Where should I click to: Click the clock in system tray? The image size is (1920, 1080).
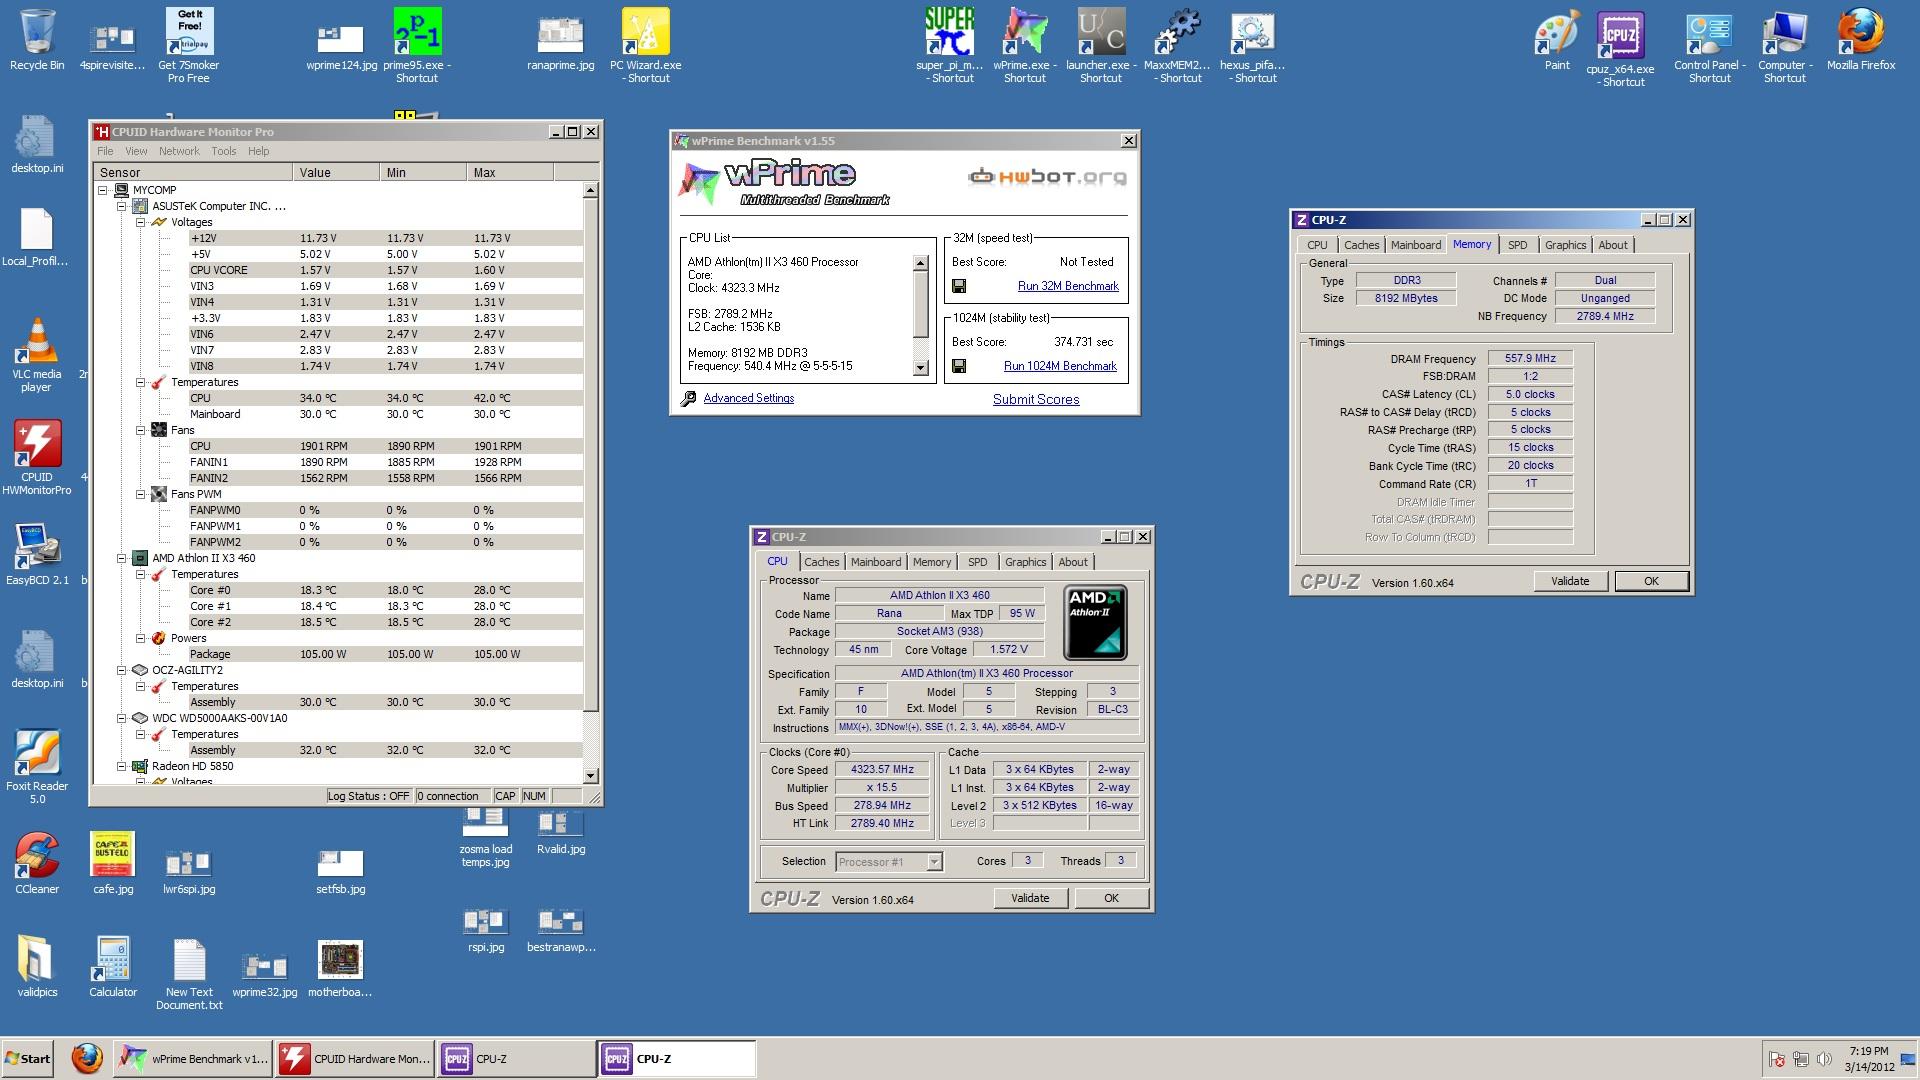coord(1868,1059)
